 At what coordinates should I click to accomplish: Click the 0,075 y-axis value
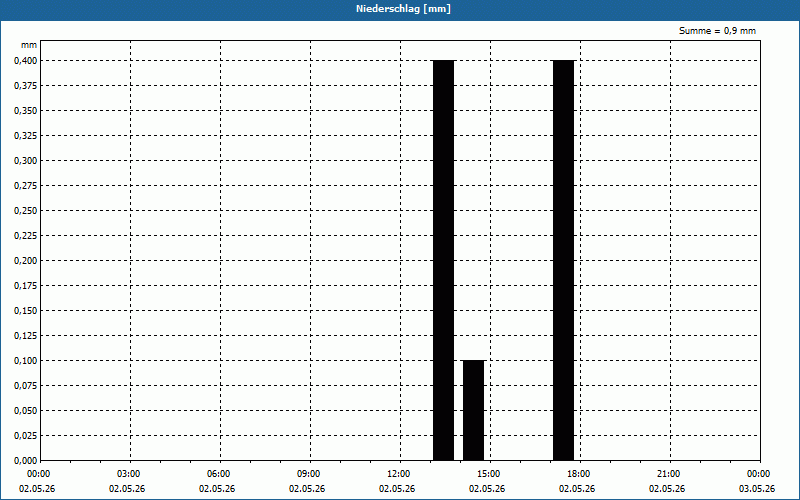(x=25, y=386)
